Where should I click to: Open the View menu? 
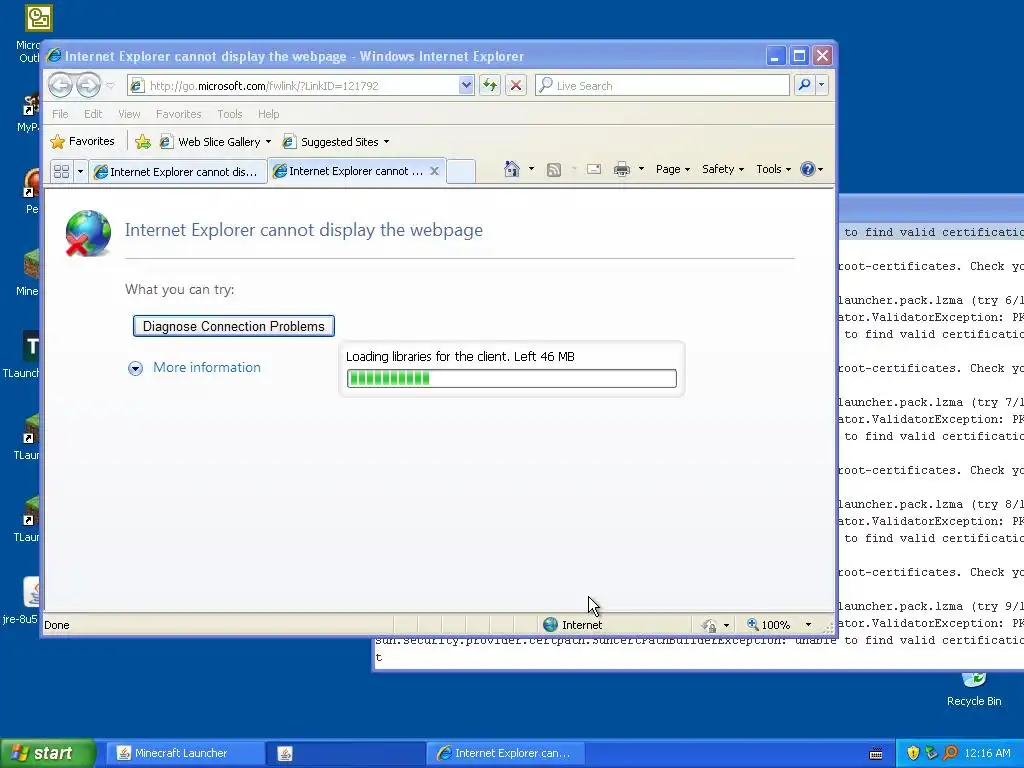(x=129, y=114)
